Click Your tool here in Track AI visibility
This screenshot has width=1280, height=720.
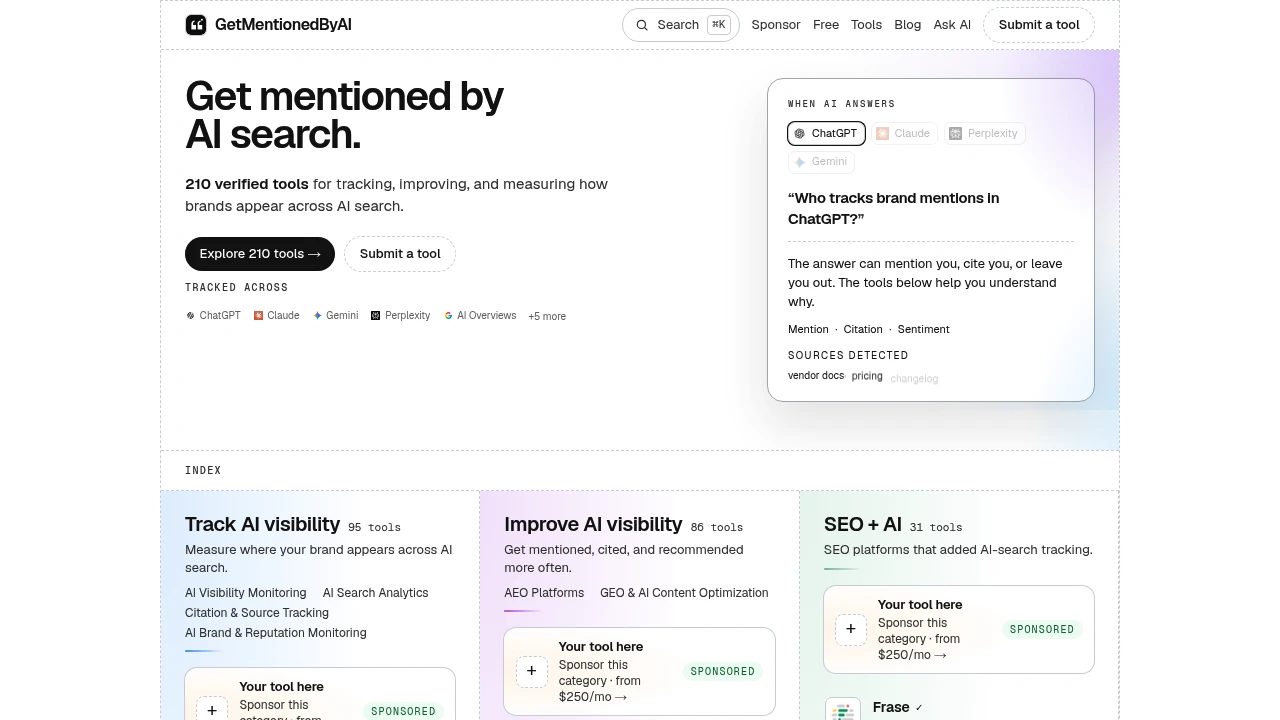pos(282,687)
